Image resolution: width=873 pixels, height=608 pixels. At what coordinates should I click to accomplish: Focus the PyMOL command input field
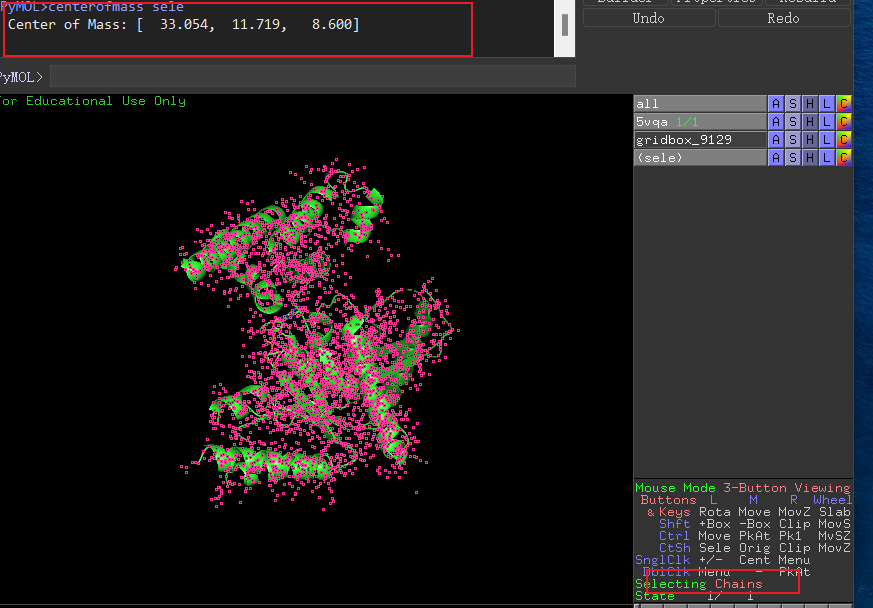(313, 76)
